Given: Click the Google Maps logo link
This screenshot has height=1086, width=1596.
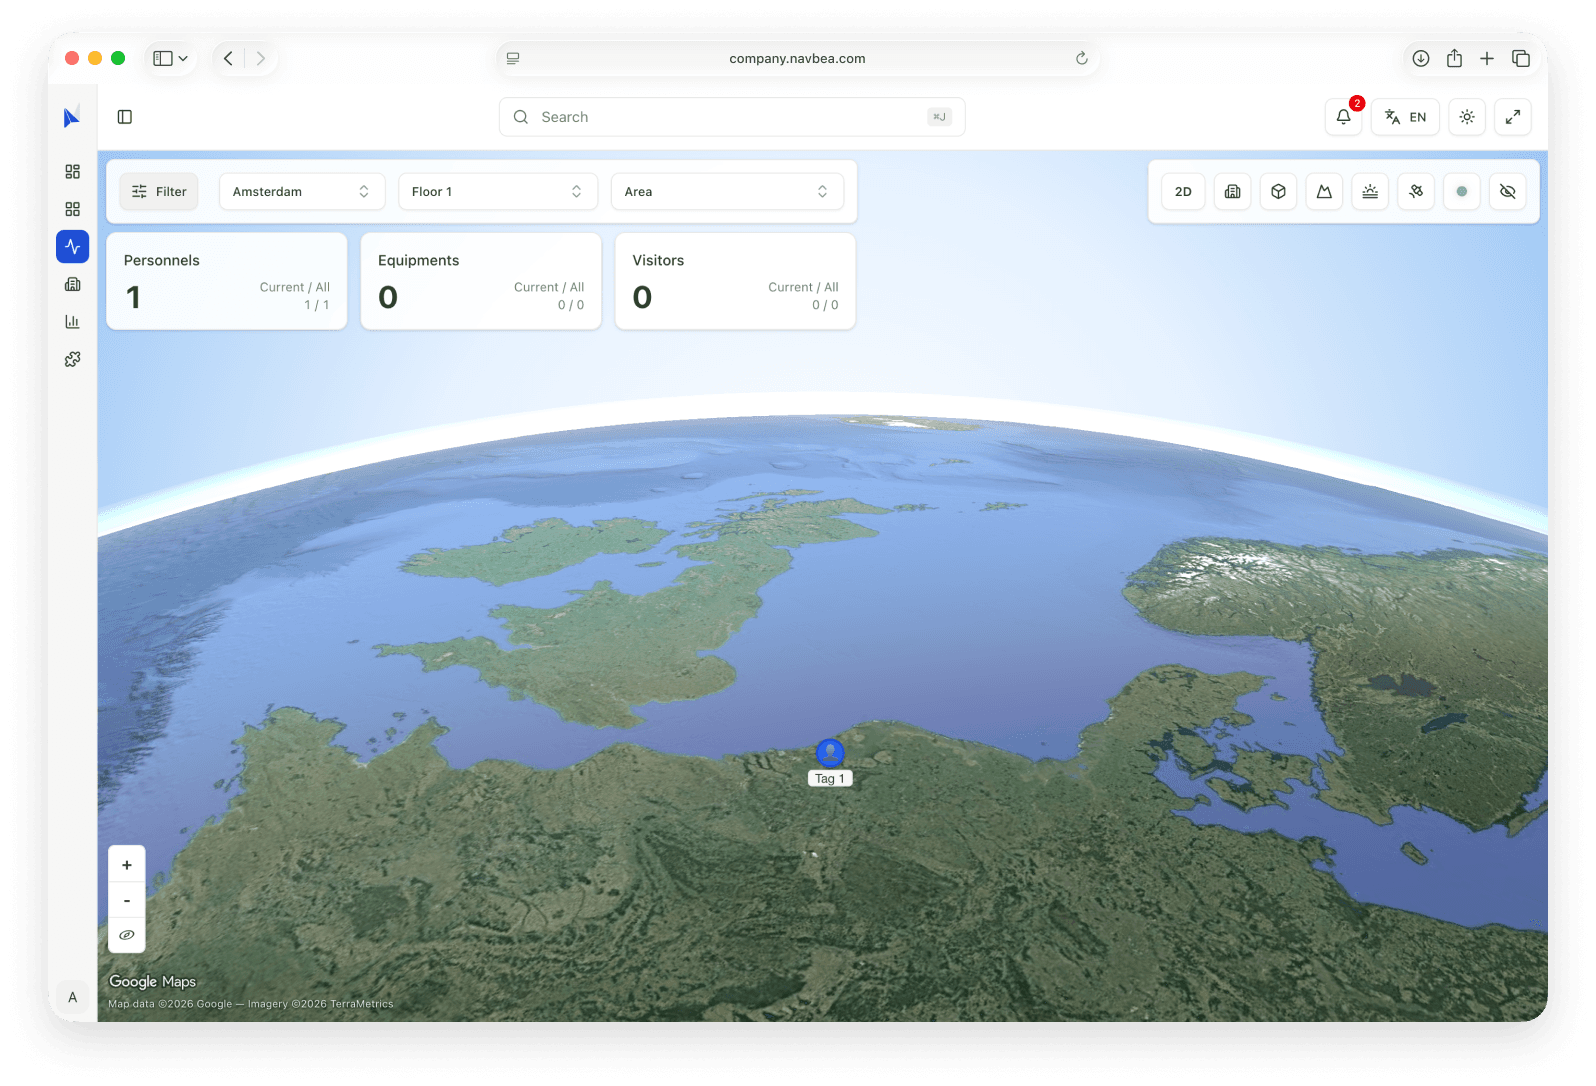Looking at the screenshot, I should [153, 982].
